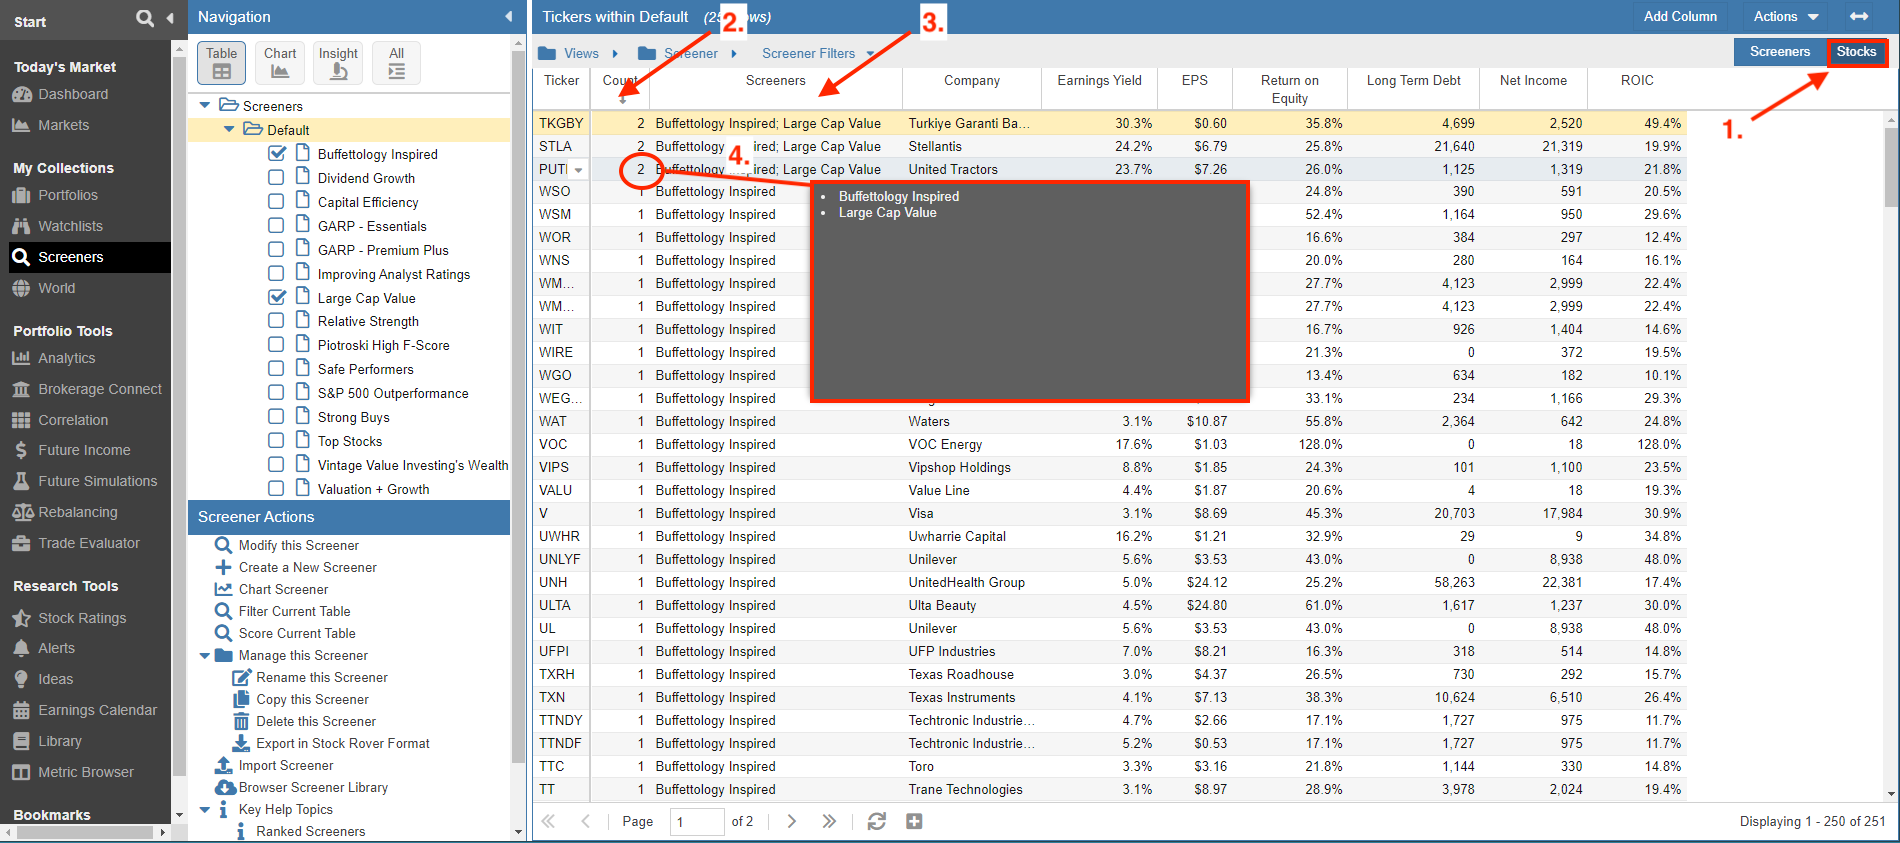Viewport: 1900px width, 843px height.
Task: Collapse Manage this Screener group
Action: [205, 656]
